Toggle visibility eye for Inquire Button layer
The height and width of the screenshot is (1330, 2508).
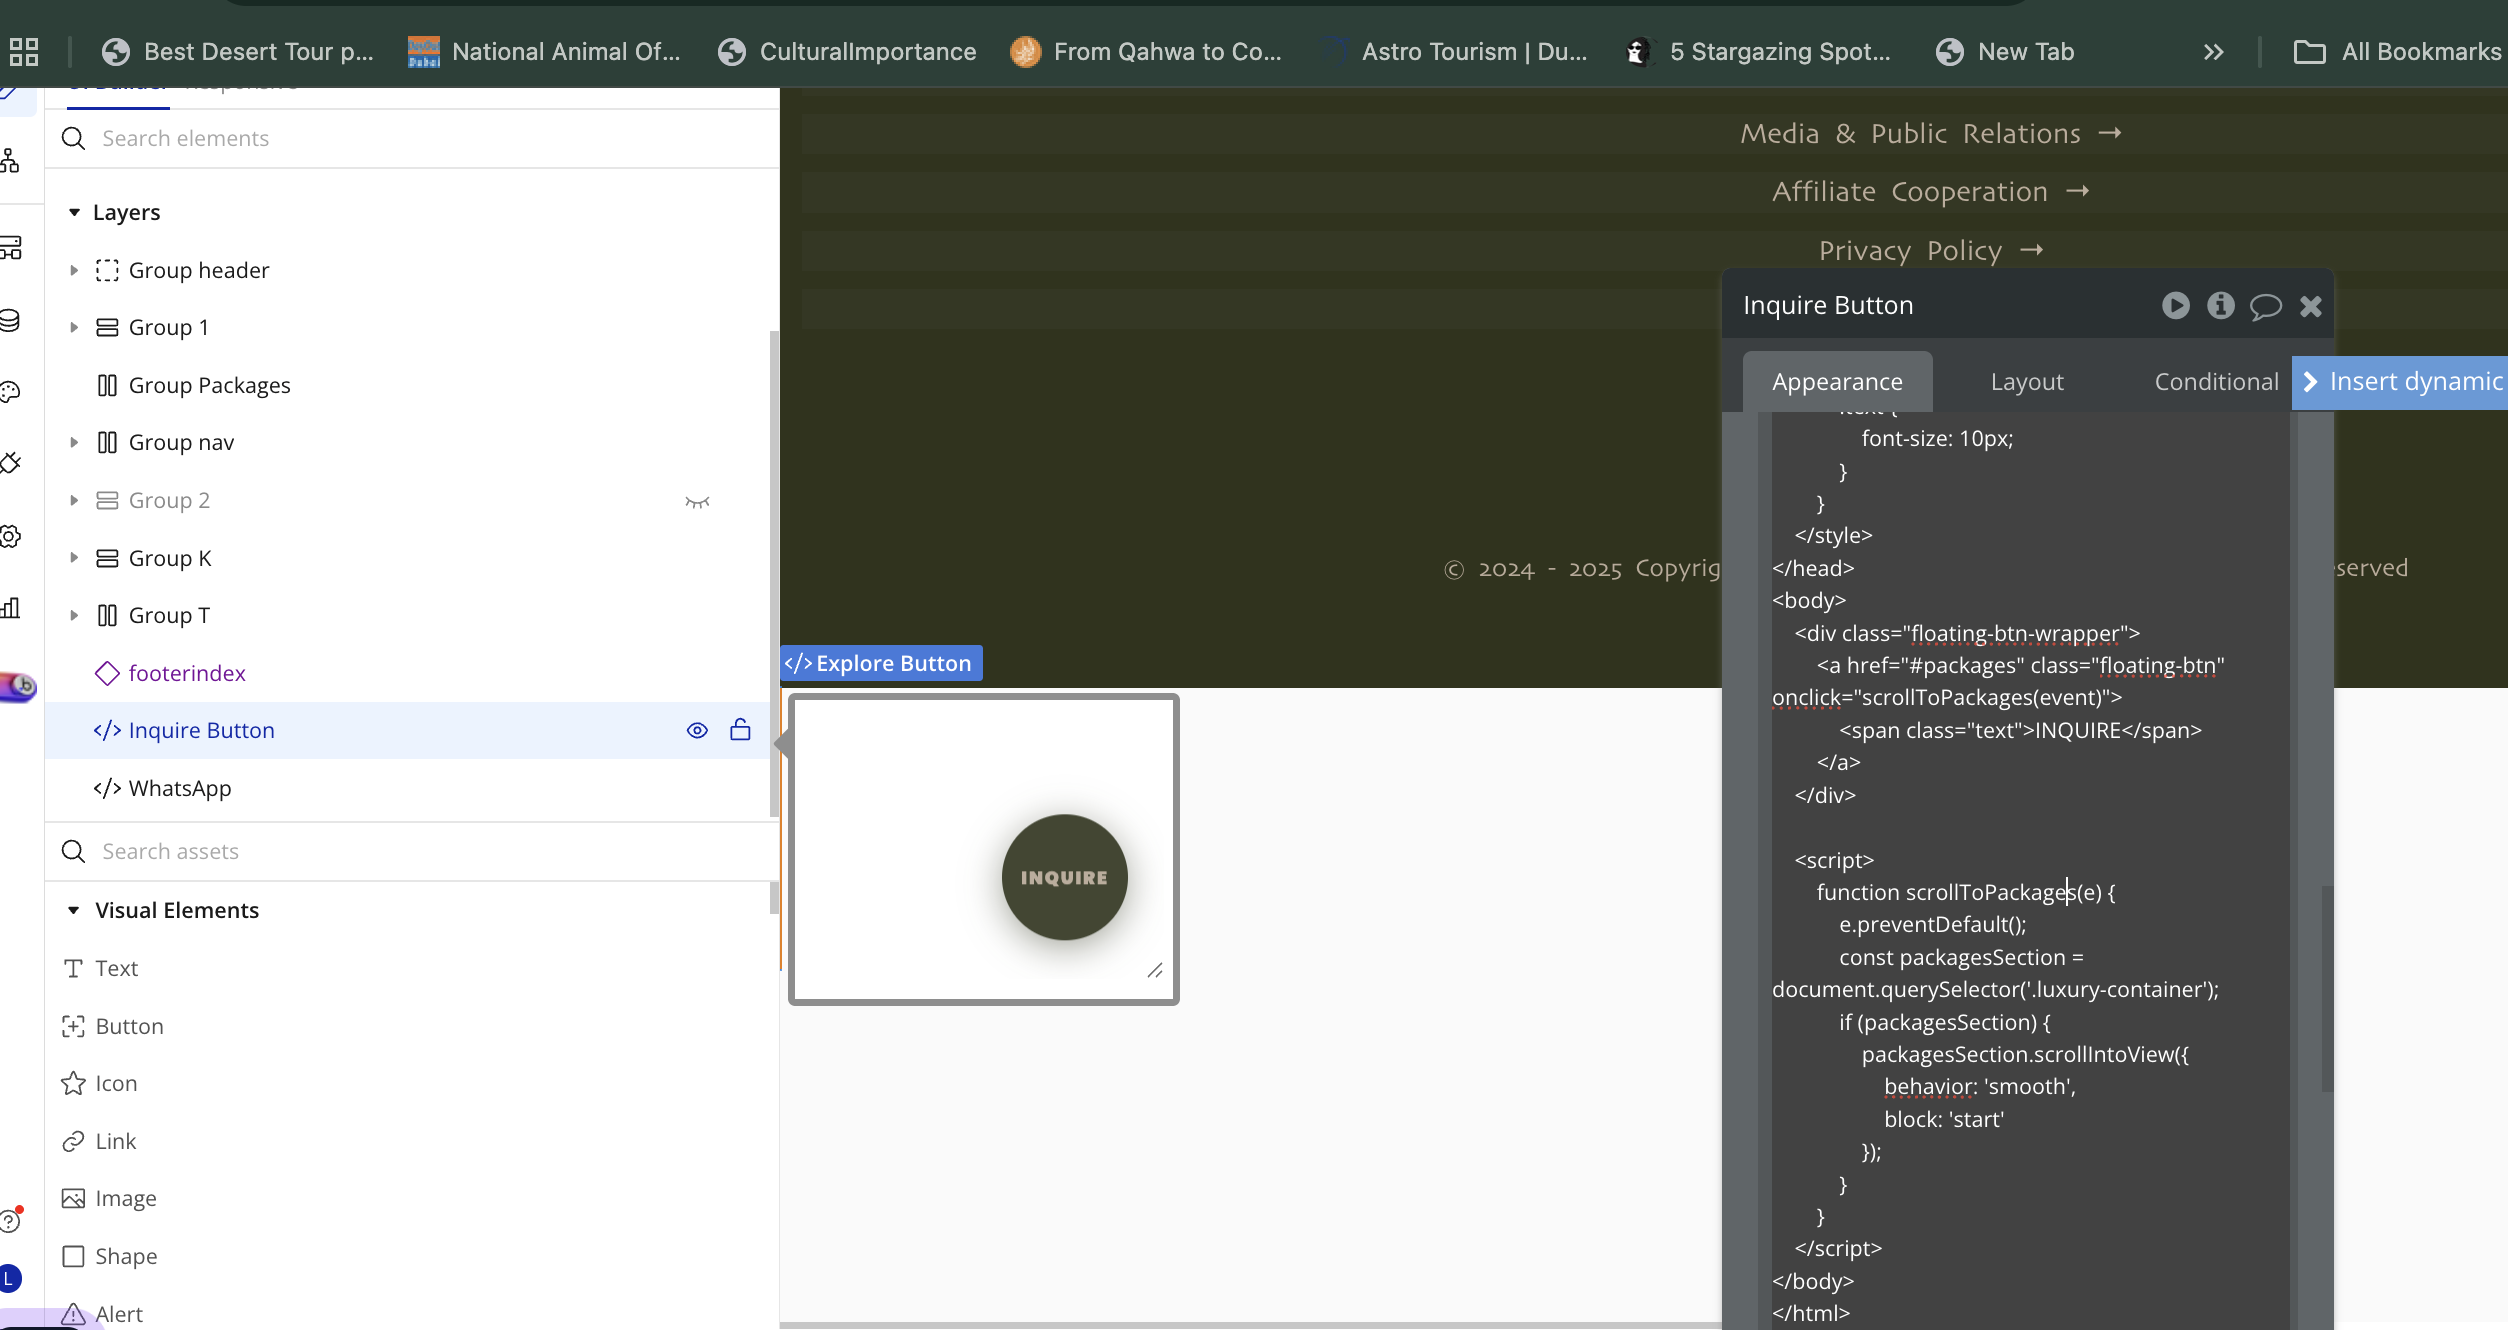point(697,731)
